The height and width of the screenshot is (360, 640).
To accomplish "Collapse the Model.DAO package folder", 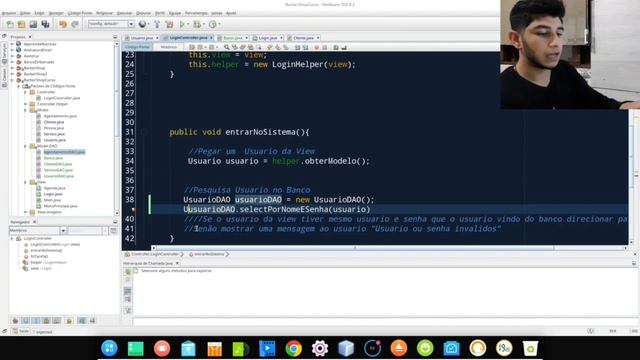I will (x=26, y=146).
